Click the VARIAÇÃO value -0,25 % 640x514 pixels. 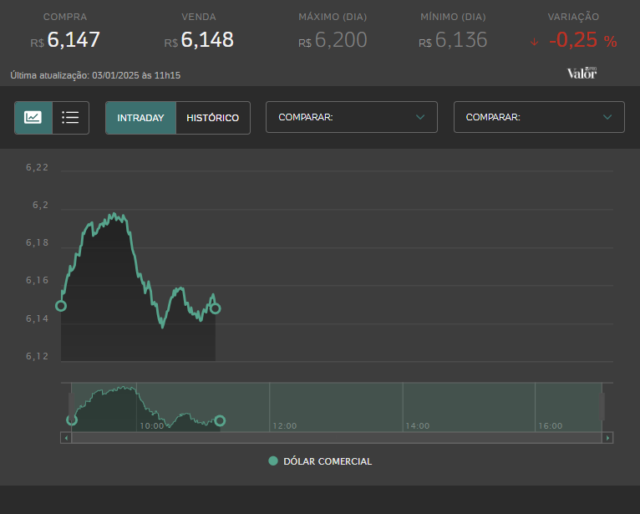(583, 40)
